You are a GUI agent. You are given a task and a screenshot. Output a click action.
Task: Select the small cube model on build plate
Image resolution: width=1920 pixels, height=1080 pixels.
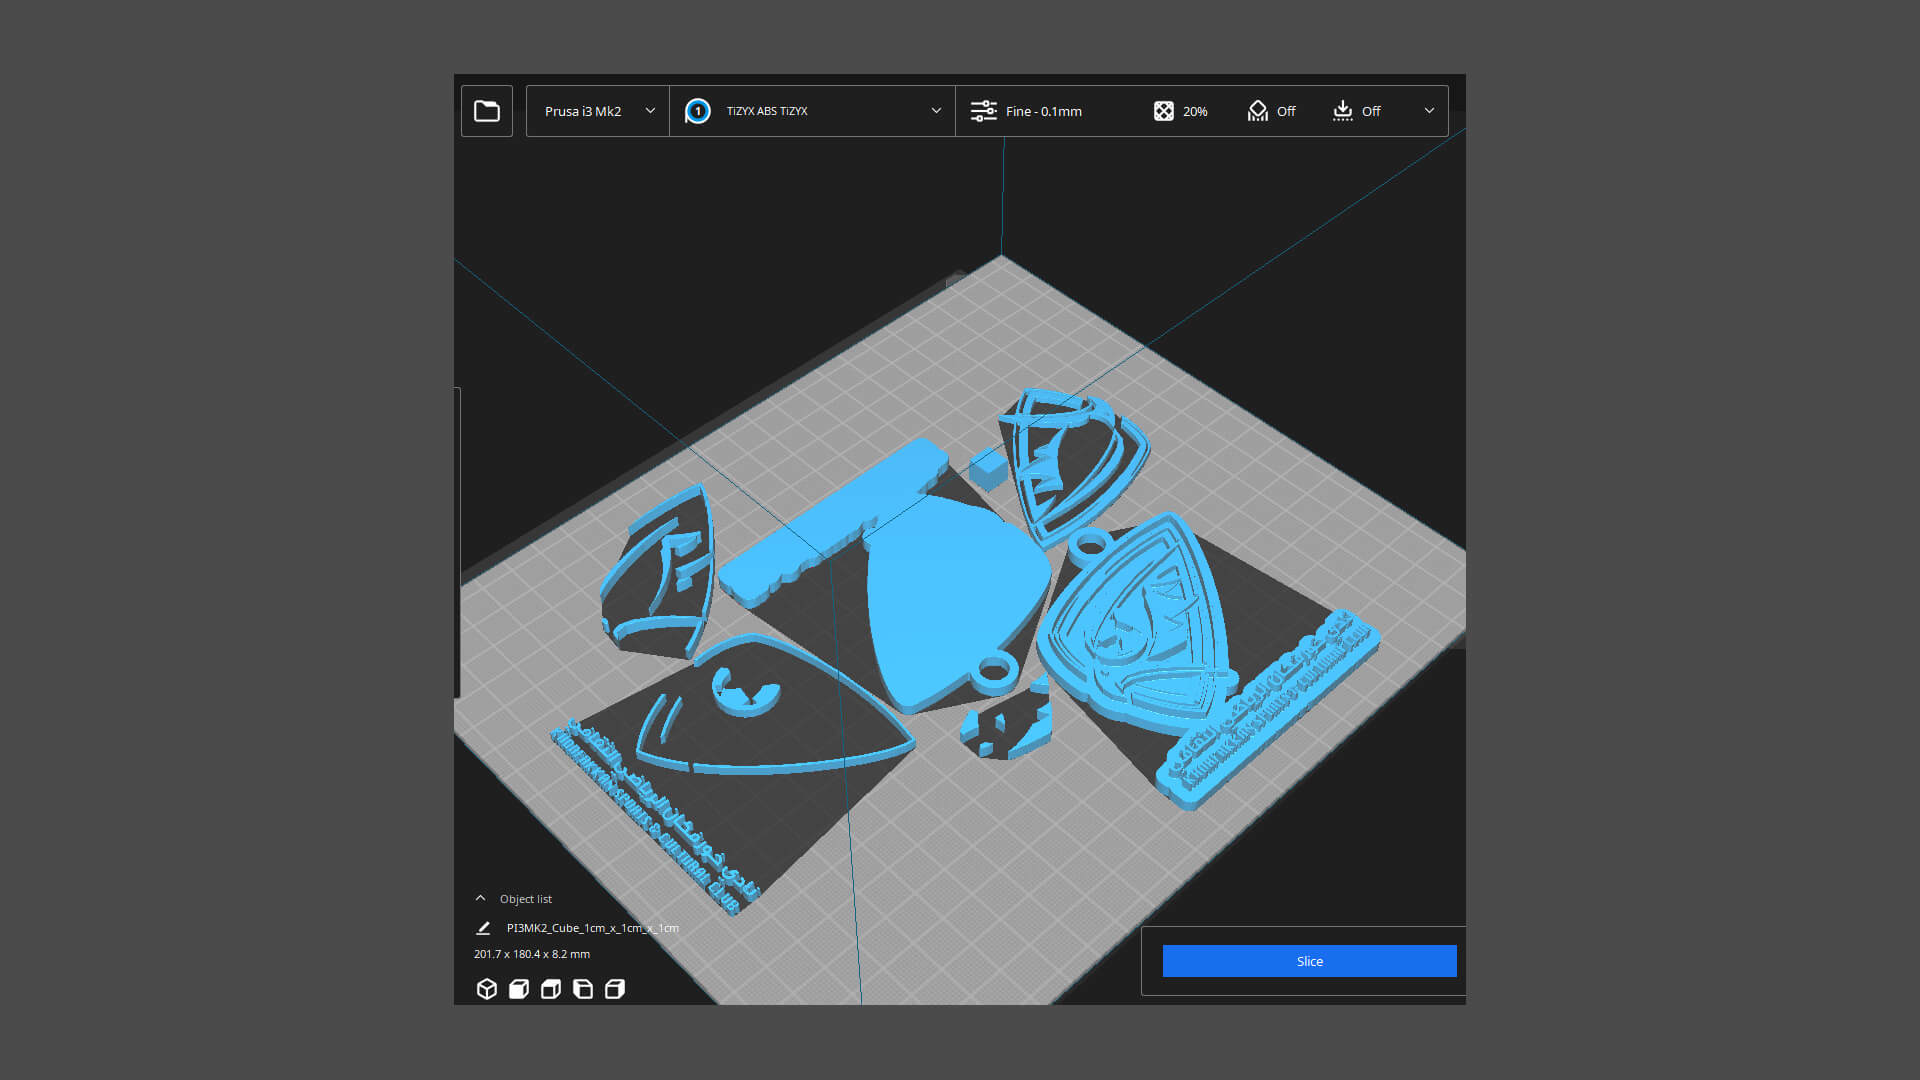[x=988, y=469]
